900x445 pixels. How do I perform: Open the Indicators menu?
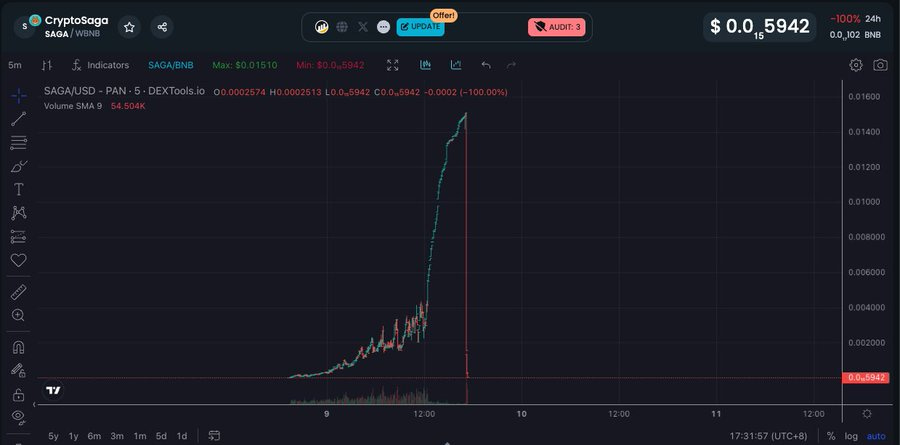pos(100,65)
